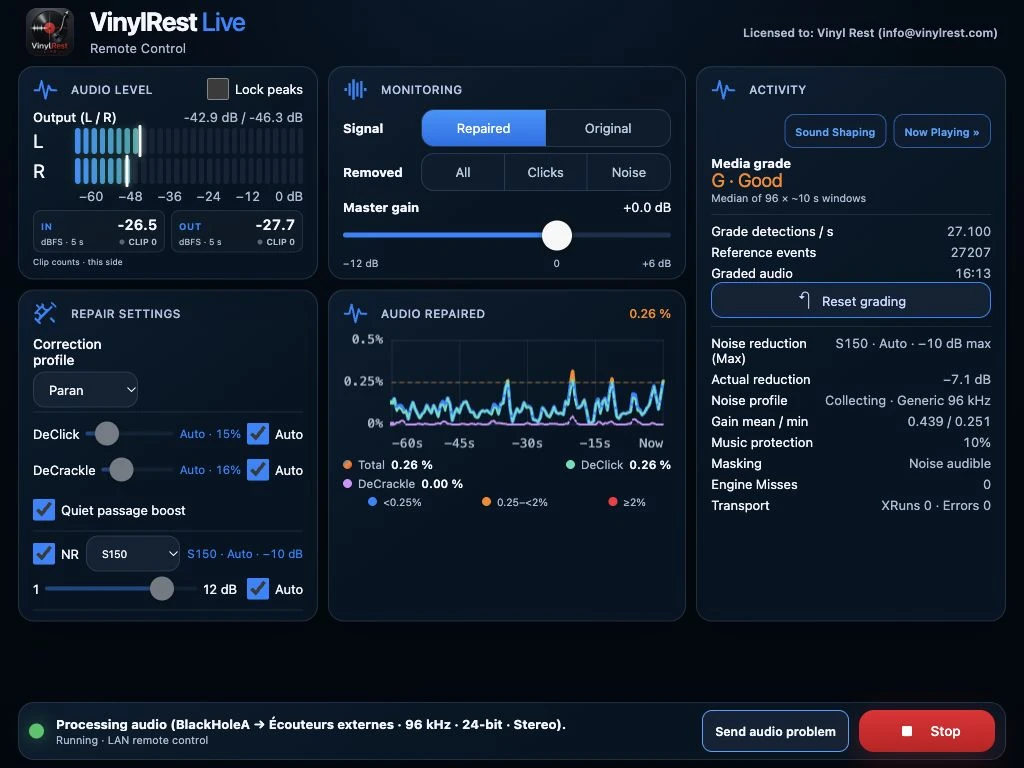
Task: Click the purple DeCrackle legend dot
Action: pos(347,484)
